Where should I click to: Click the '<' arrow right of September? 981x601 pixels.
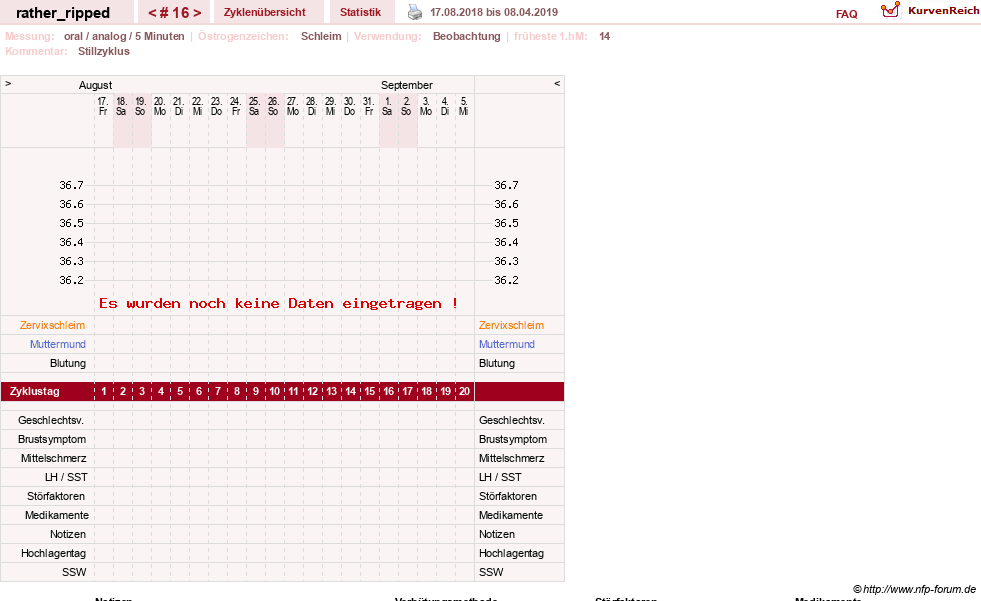[x=557, y=83]
